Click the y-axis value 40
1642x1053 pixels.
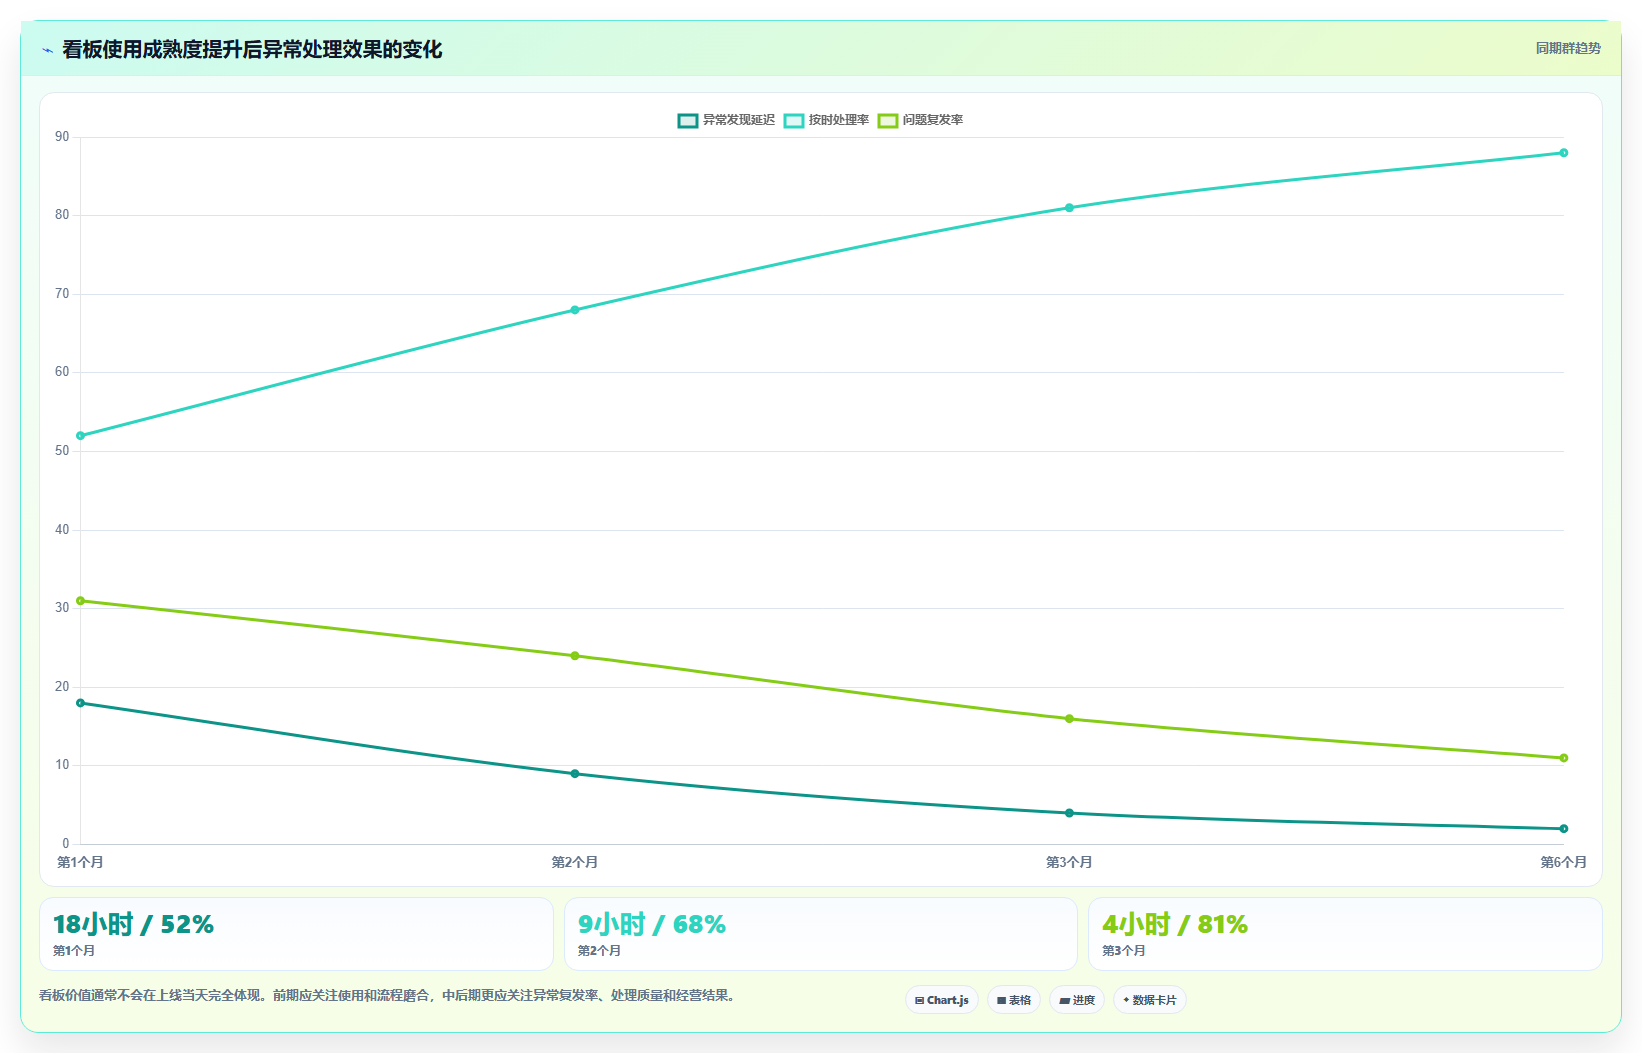[x=62, y=530]
